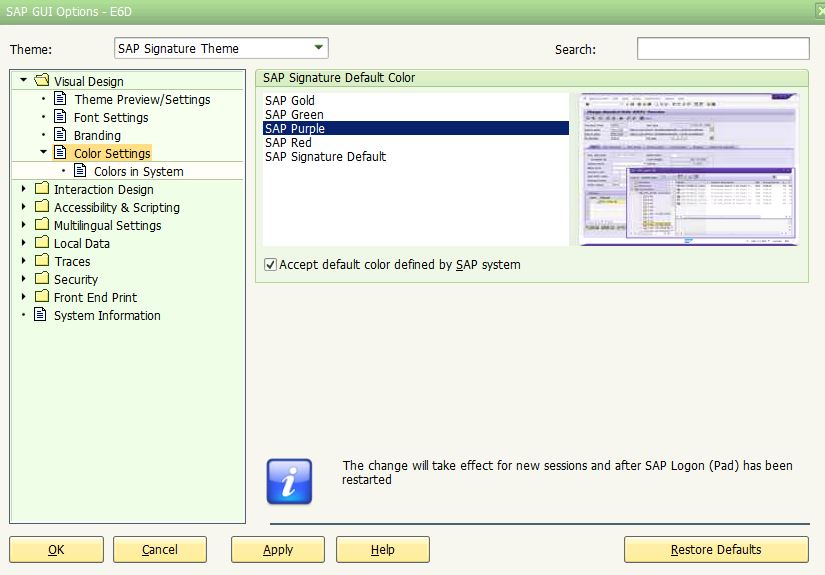
Task: Select System Information tree item
Action: 107,315
